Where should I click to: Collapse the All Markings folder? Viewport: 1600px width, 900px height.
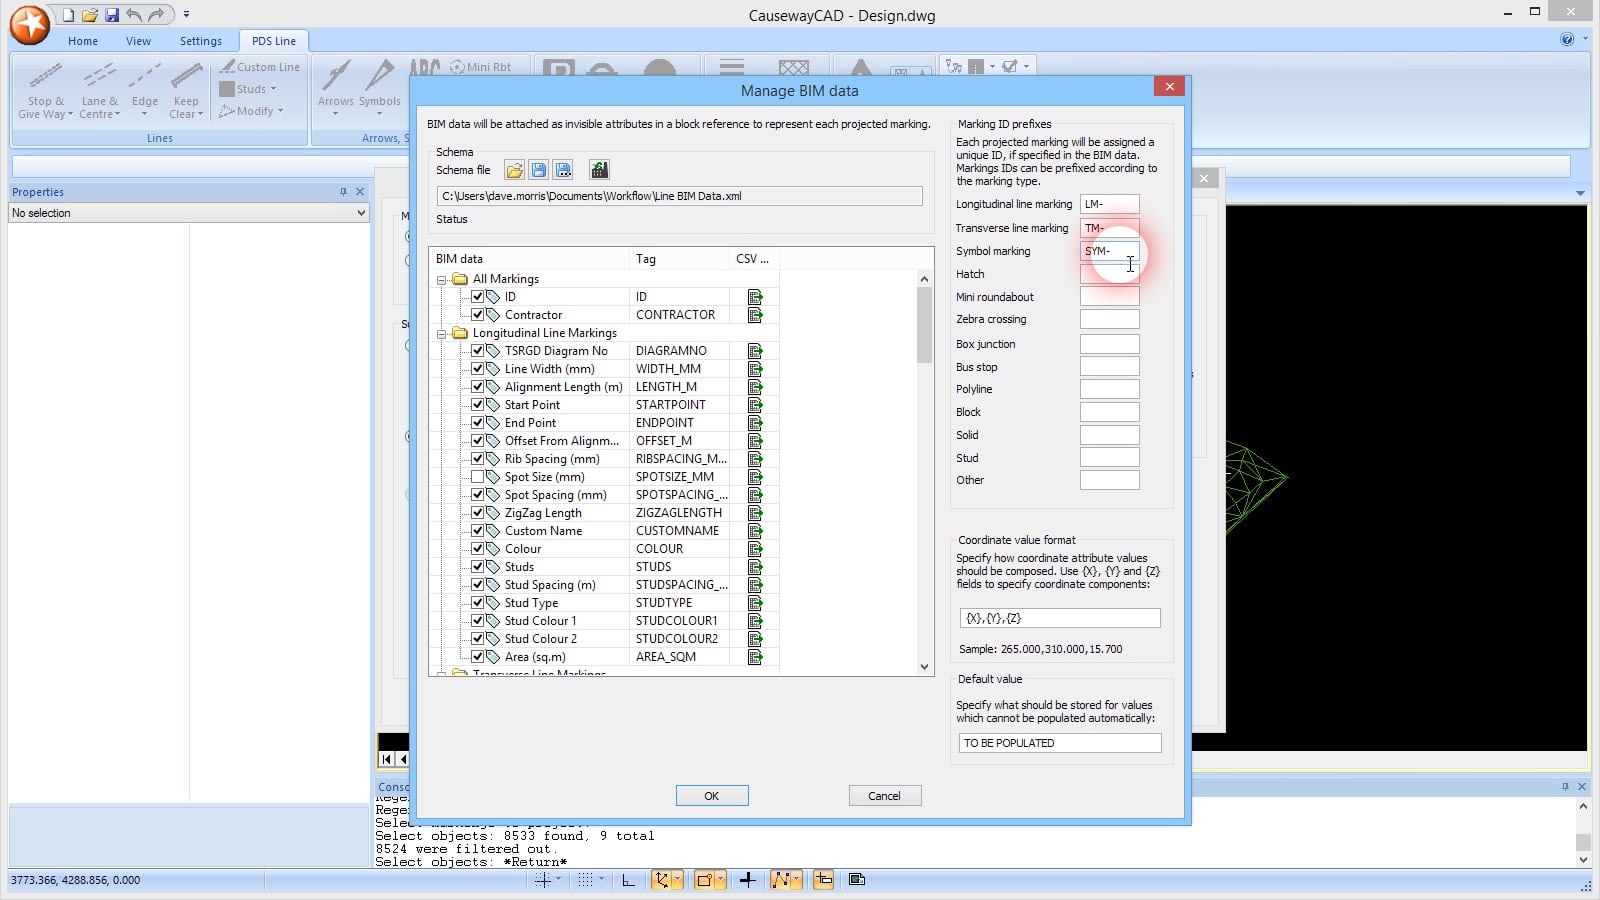click(x=442, y=278)
